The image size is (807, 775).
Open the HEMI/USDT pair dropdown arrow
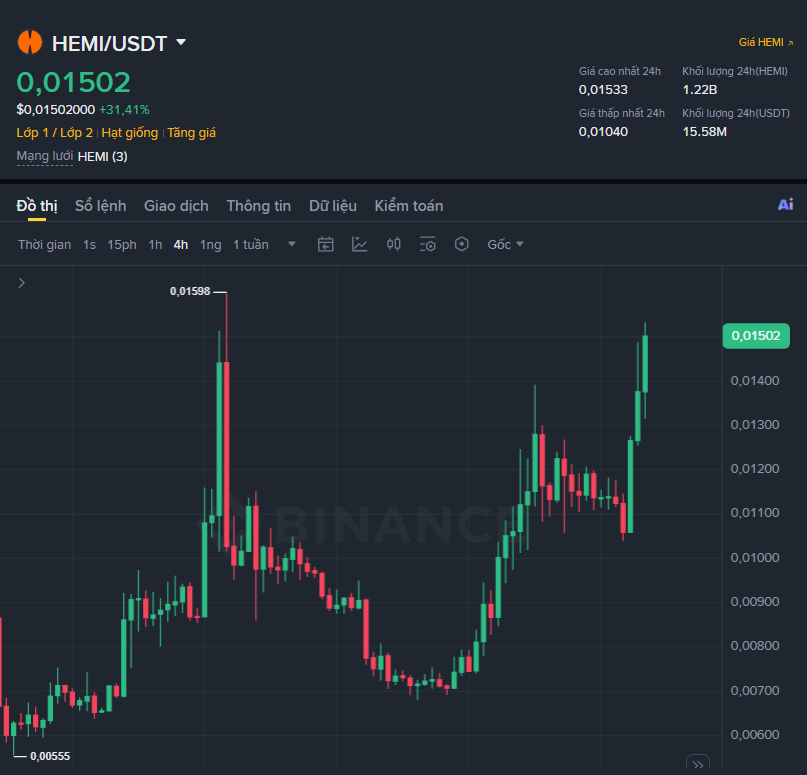click(x=181, y=42)
